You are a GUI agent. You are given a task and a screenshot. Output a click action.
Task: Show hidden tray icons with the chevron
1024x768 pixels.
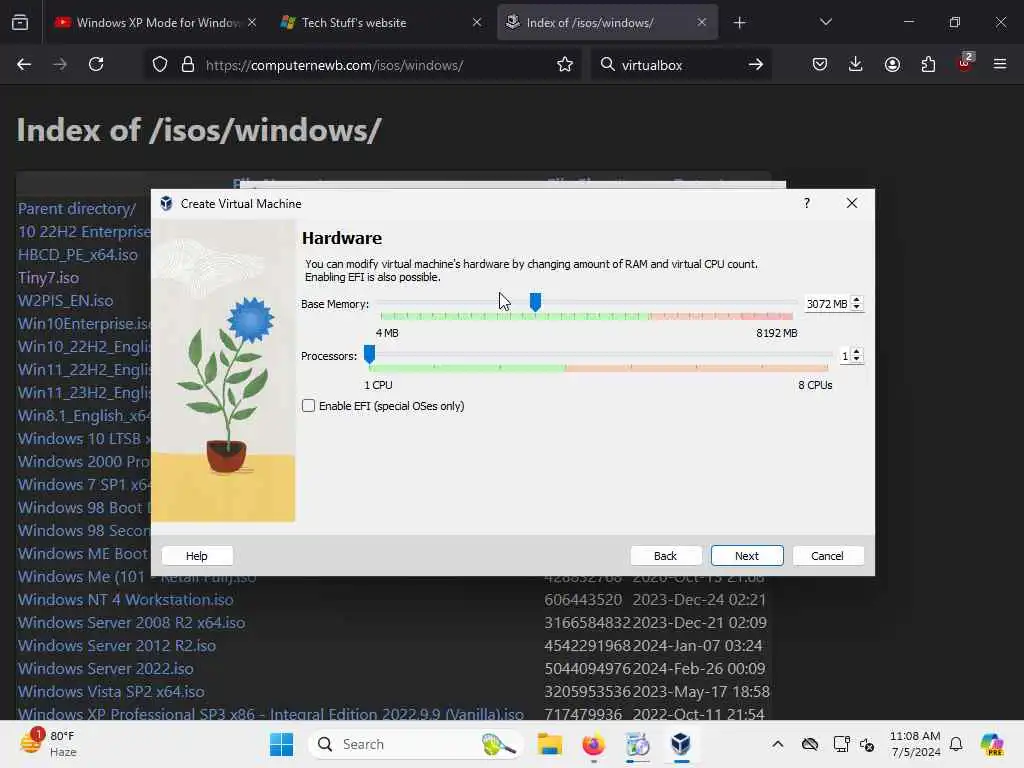coord(777,744)
